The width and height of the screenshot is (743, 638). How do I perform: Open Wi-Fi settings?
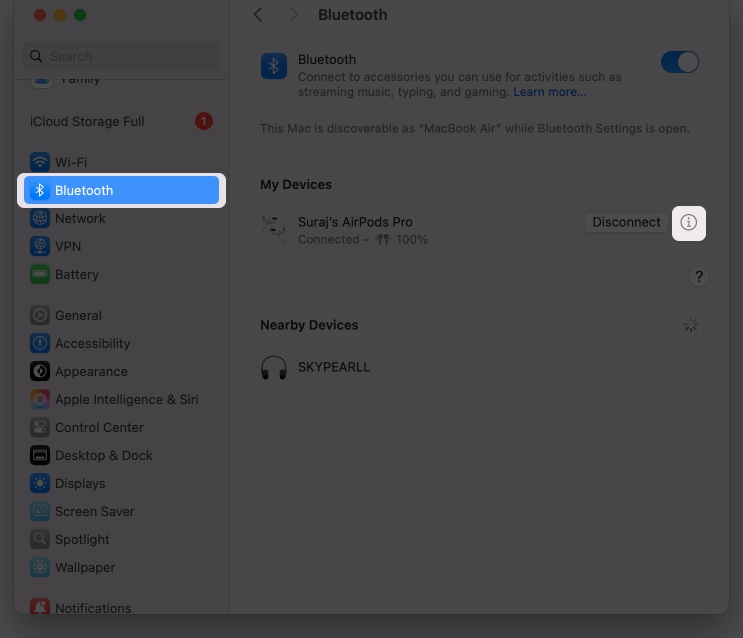point(121,162)
